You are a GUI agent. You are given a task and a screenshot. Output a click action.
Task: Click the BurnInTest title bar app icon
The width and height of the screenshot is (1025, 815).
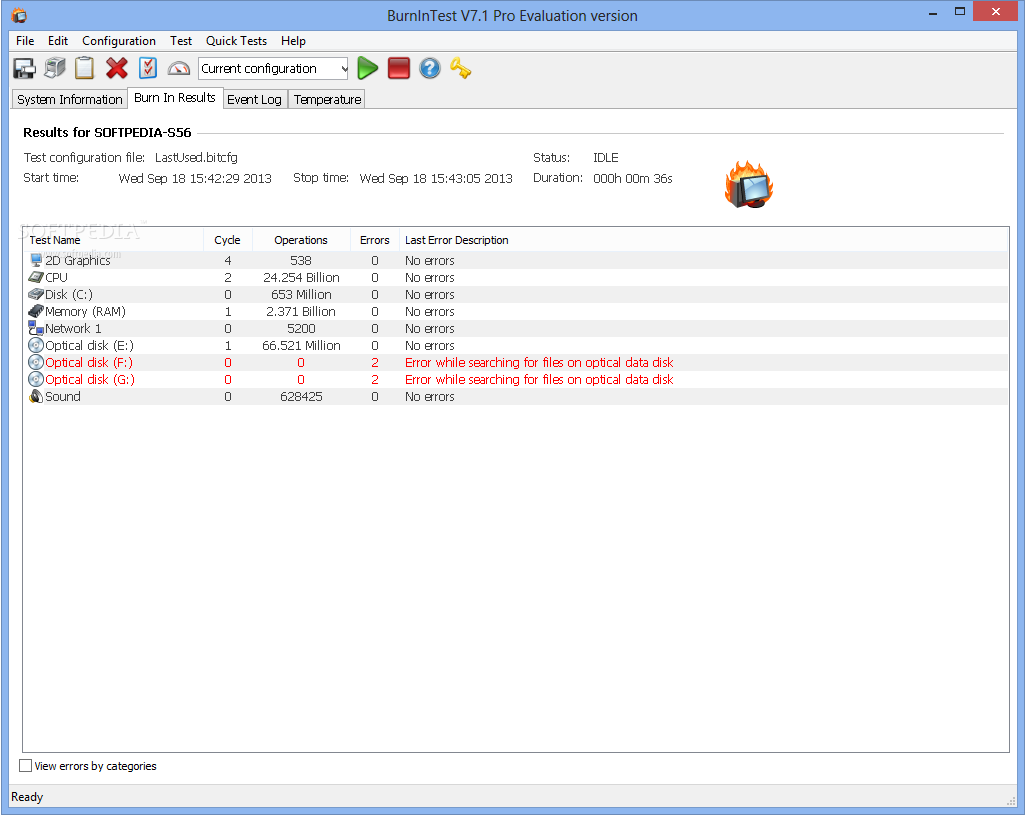pos(19,15)
